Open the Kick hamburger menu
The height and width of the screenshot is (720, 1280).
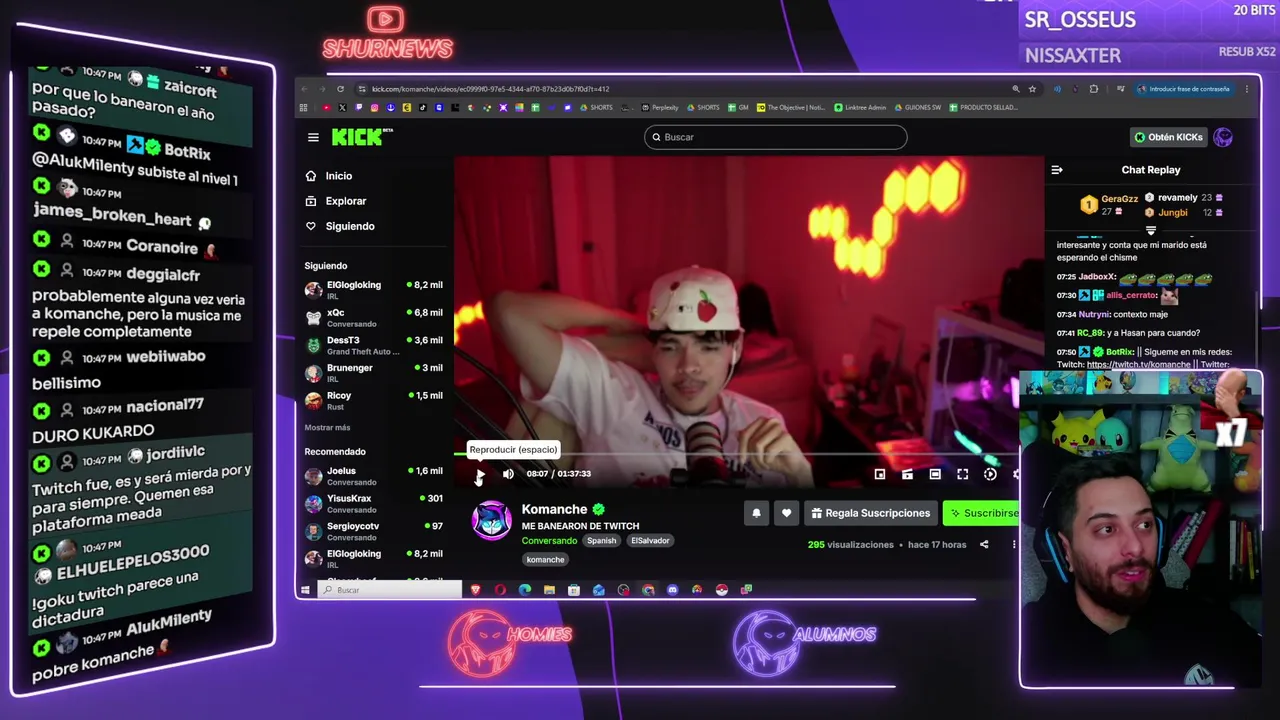pyautogui.click(x=313, y=138)
